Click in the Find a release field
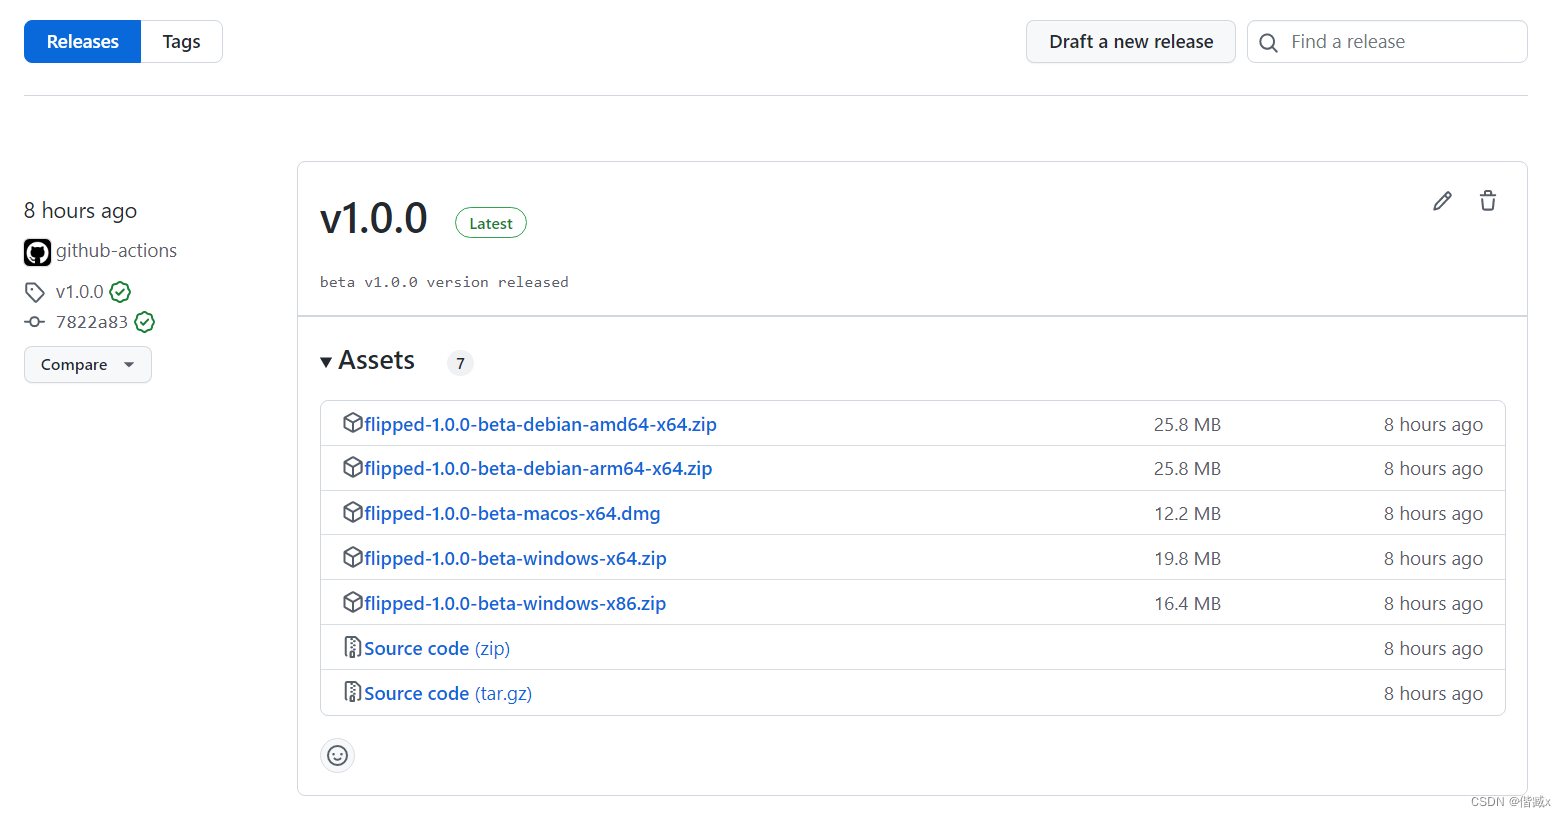 click(x=1387, y=42)
